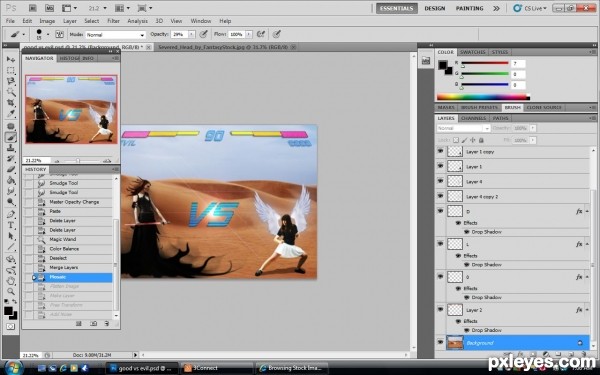
Task: Select the Crop tool
Action: coord(11,103)
